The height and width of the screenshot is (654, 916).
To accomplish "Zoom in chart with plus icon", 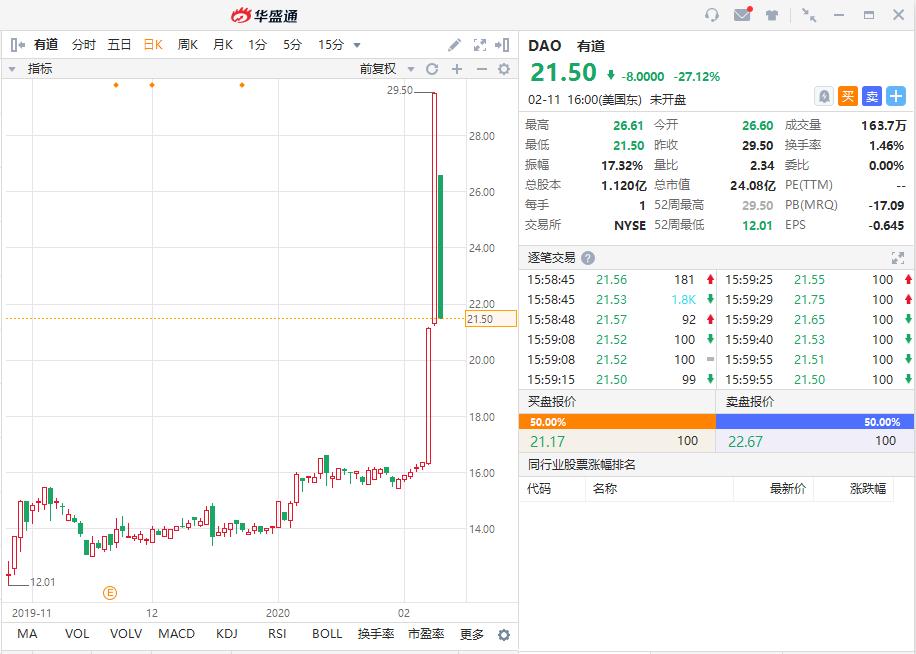I will tap(457, 69).
